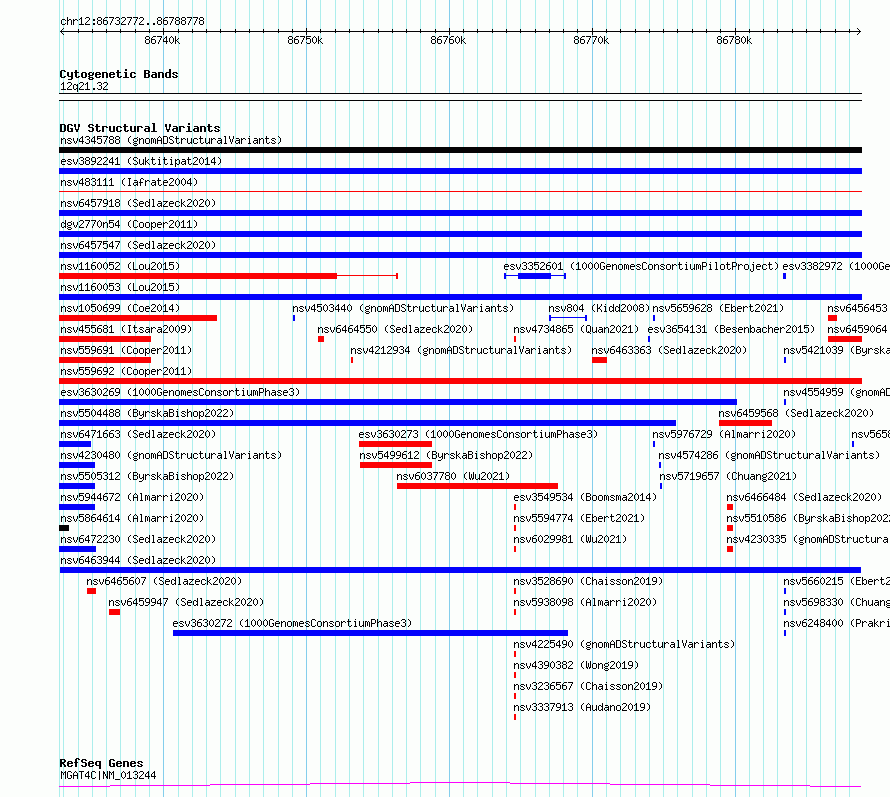Viewport: 890px width, 797px height.
Task: Open the nsv4503440 gnomAD variant label
Action: click(x=403, y=308)
